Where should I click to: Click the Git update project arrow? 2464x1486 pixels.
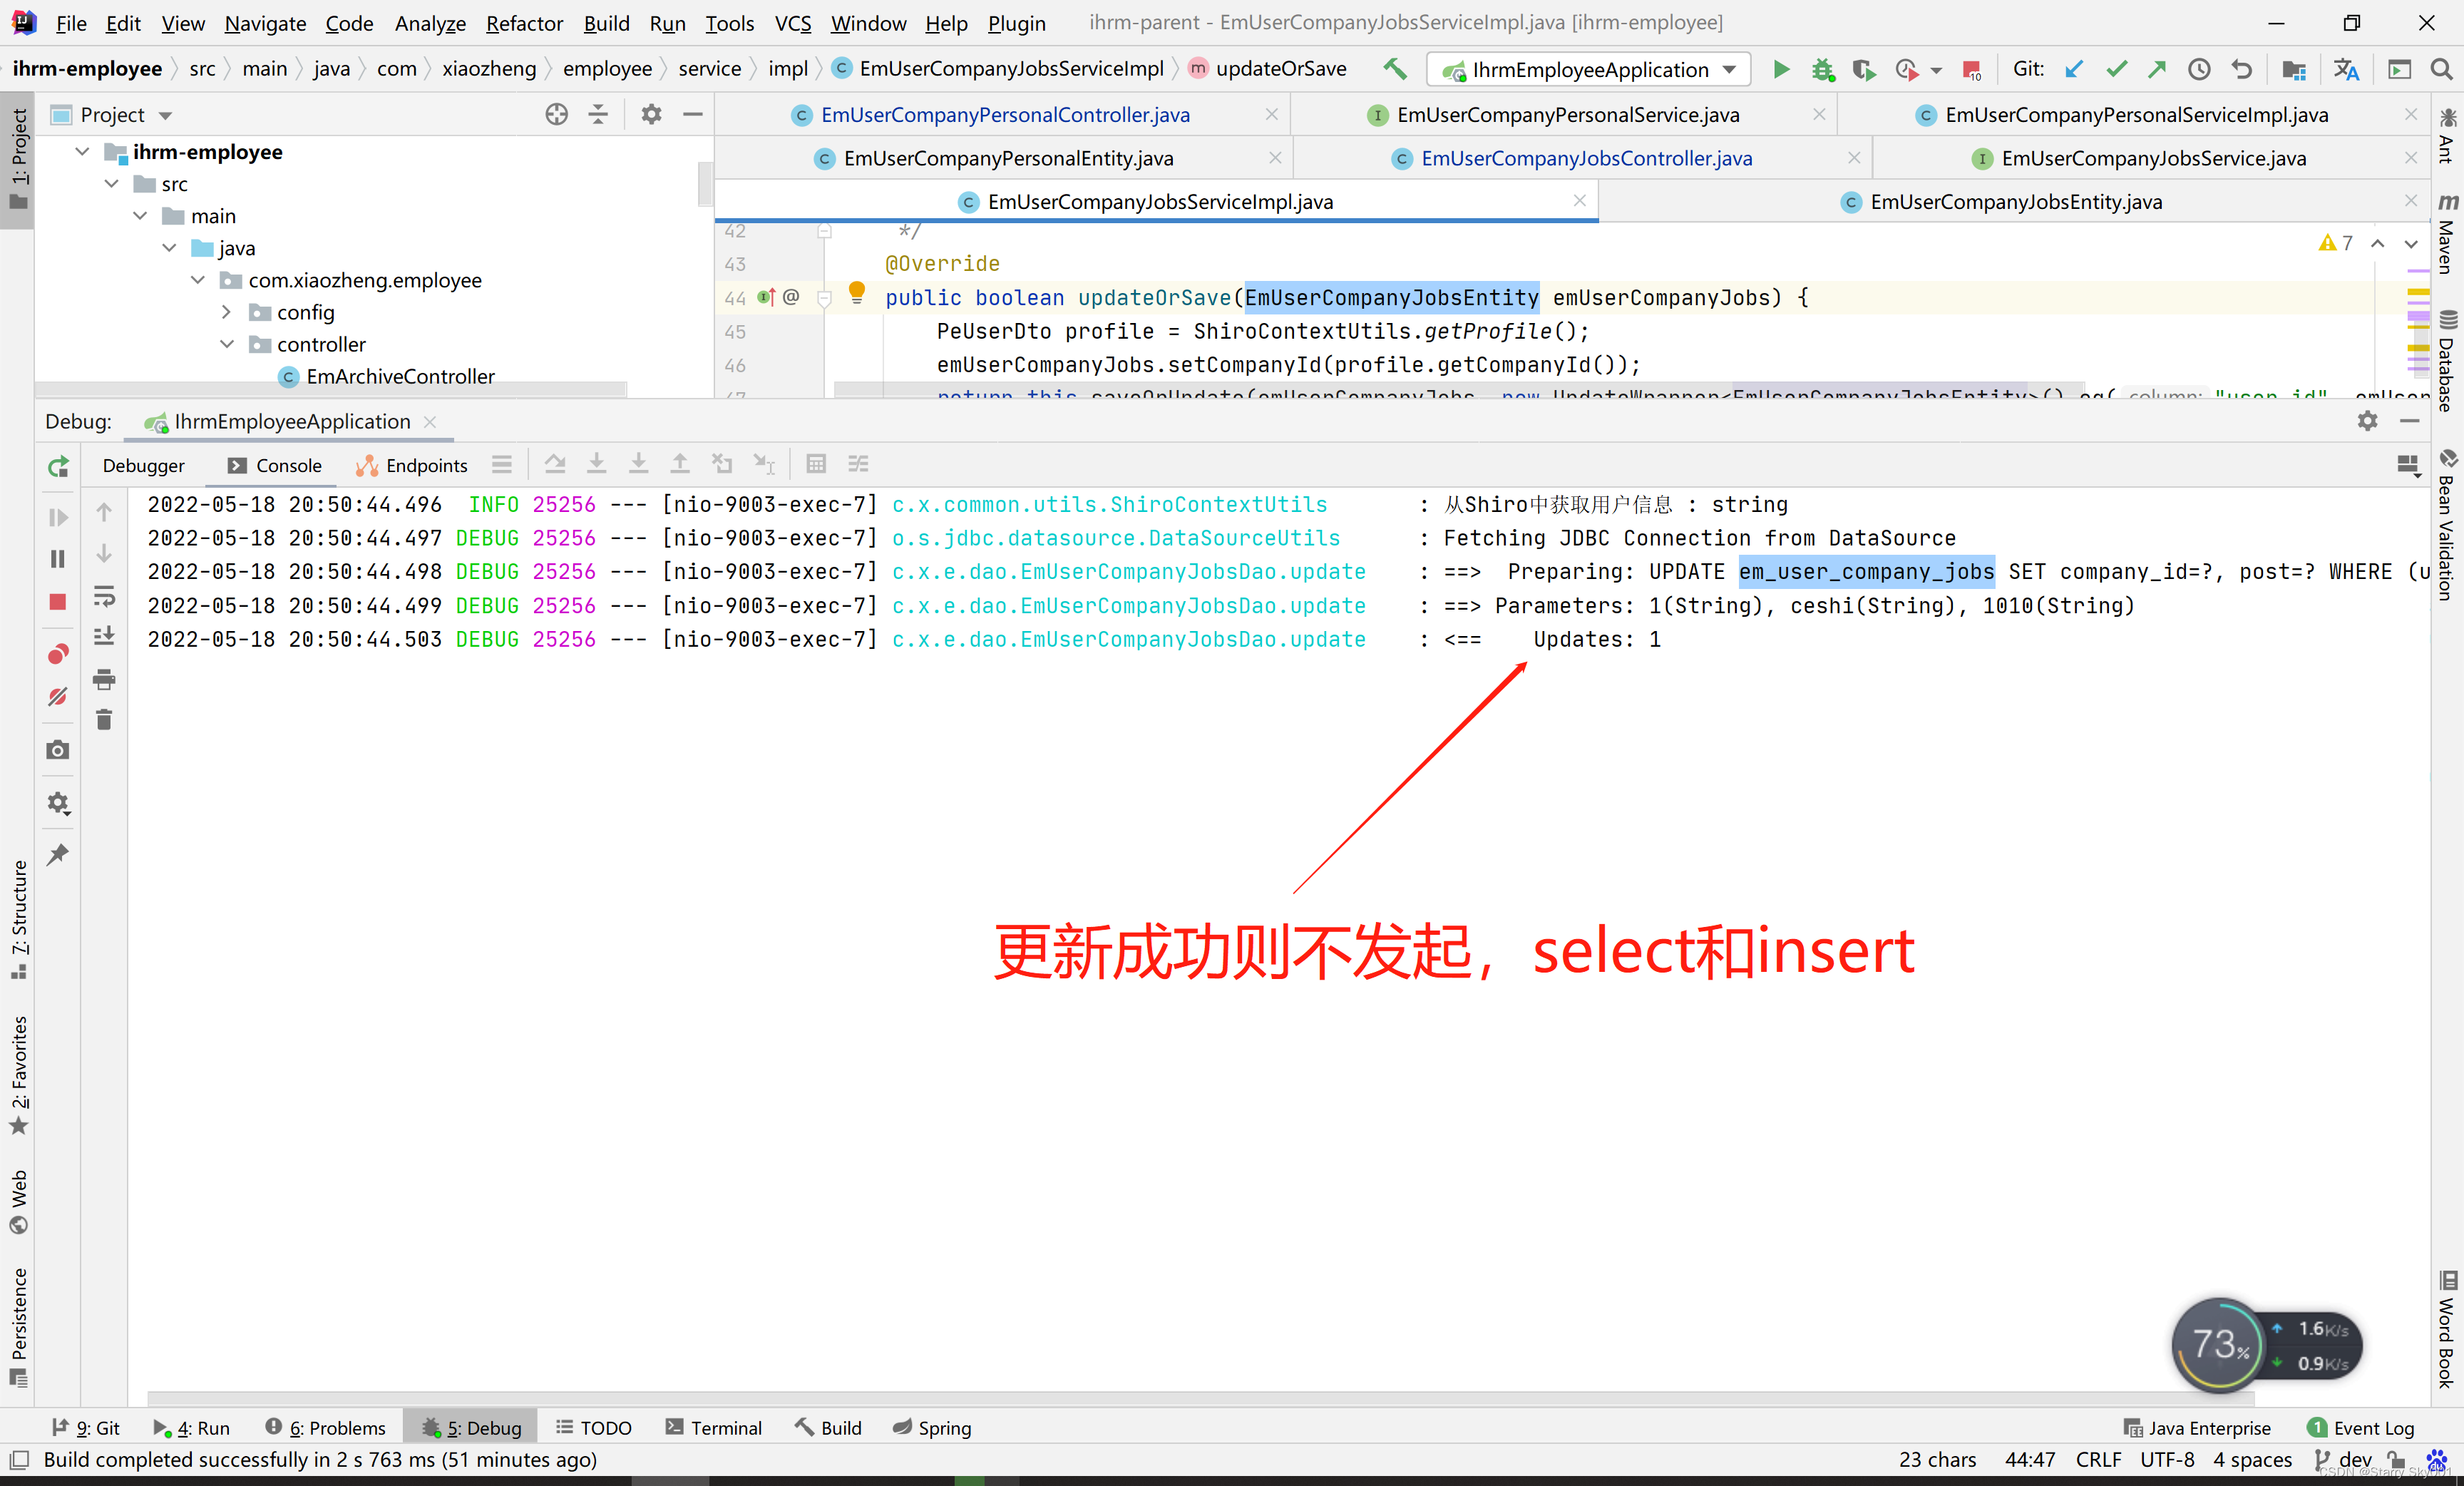coord(2074,69)
